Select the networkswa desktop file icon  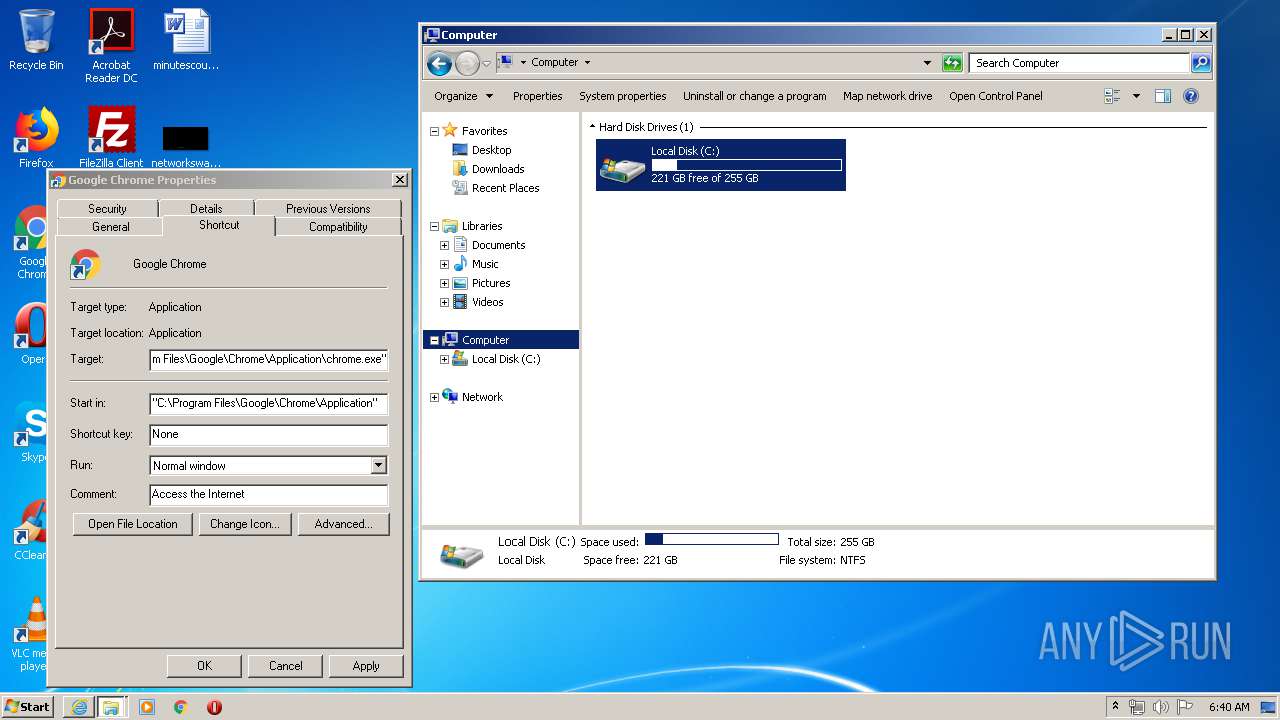pos(186,145)
